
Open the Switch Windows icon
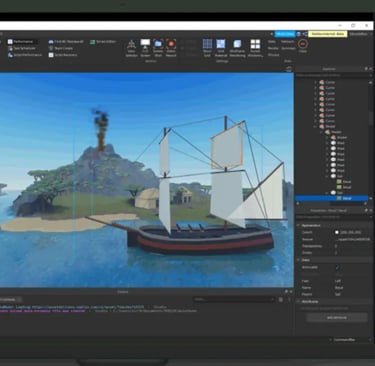click(255, 48)
